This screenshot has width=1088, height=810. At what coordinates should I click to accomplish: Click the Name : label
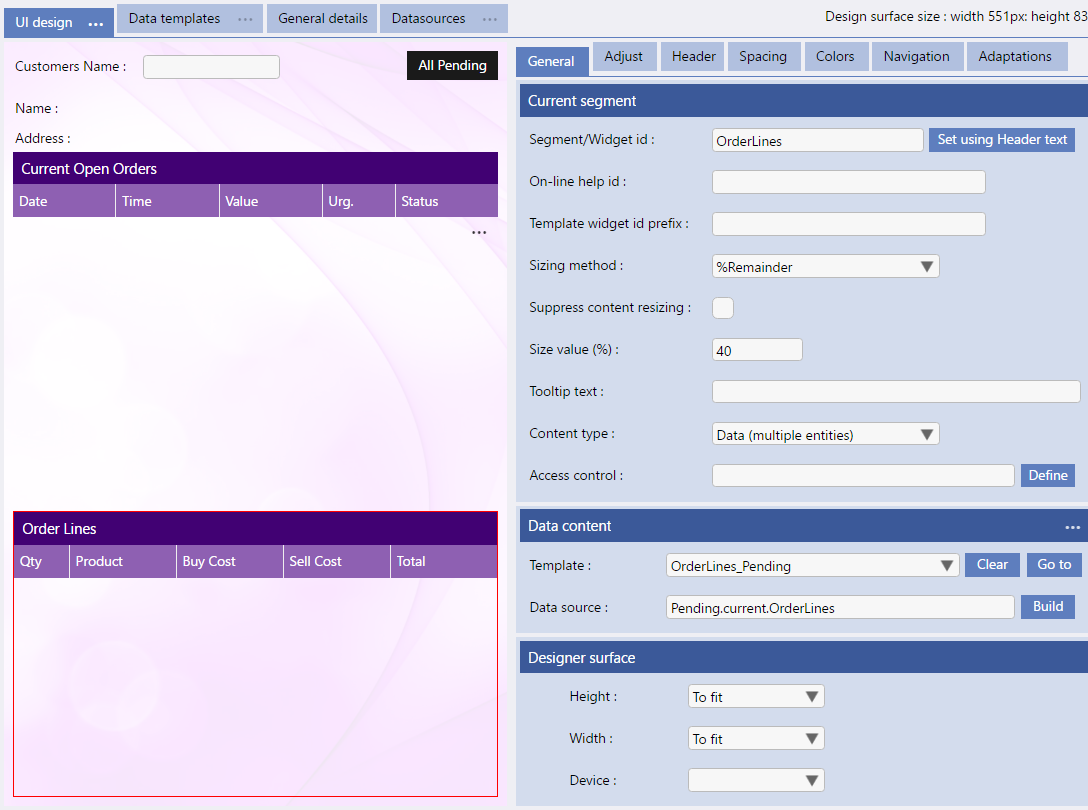coord(37,109)
